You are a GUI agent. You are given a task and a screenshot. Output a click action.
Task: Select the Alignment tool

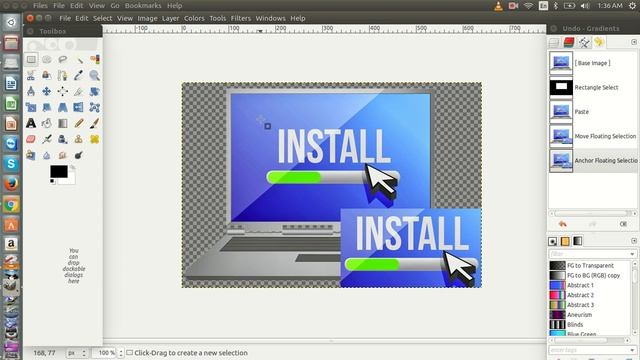coord(62,91)
